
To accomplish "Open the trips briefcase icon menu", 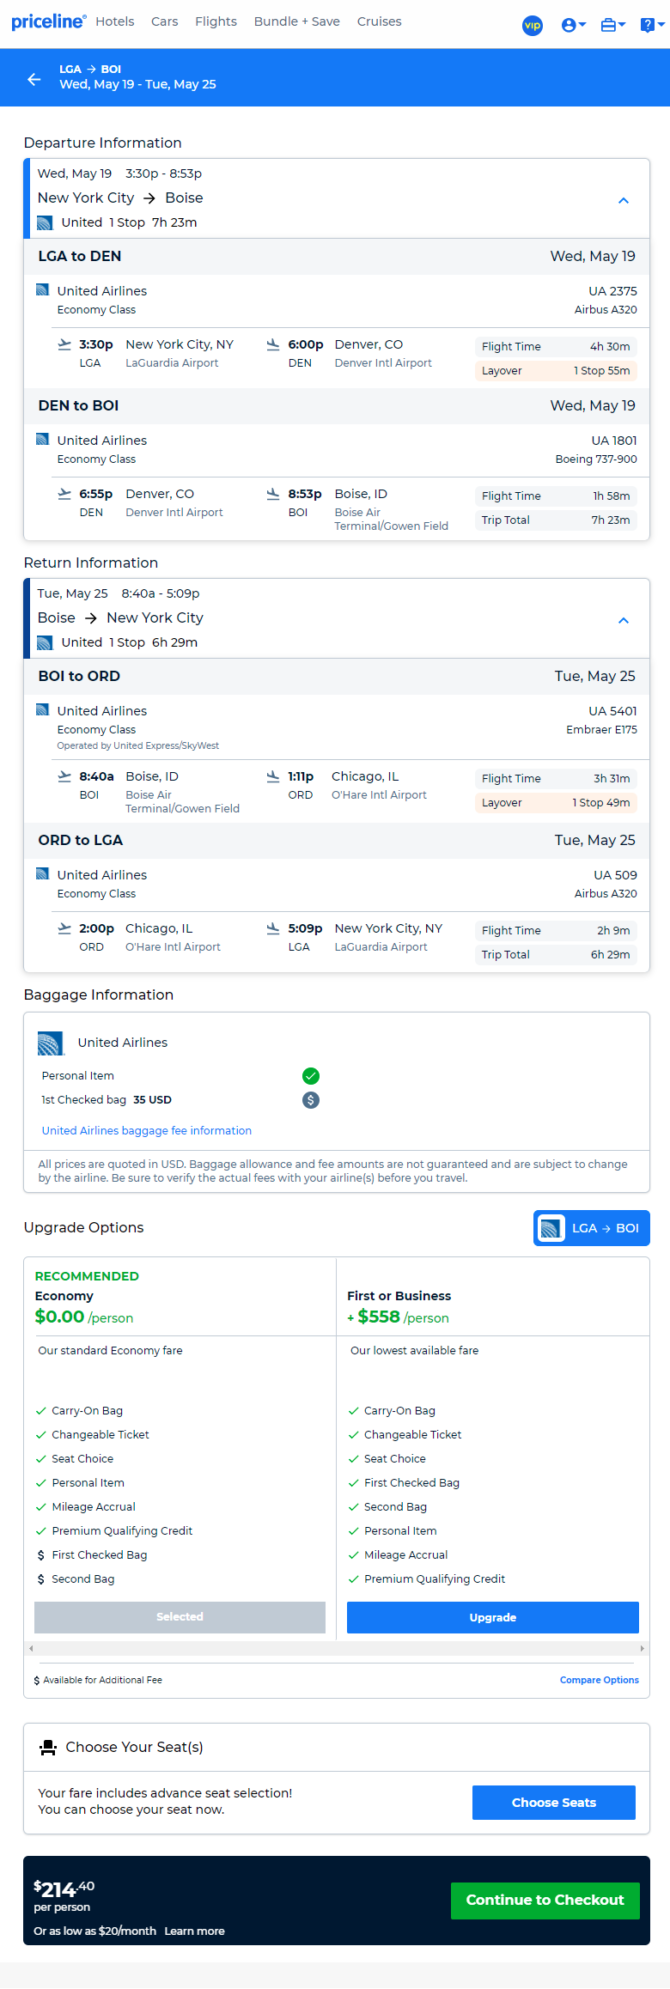I will 612,25.
